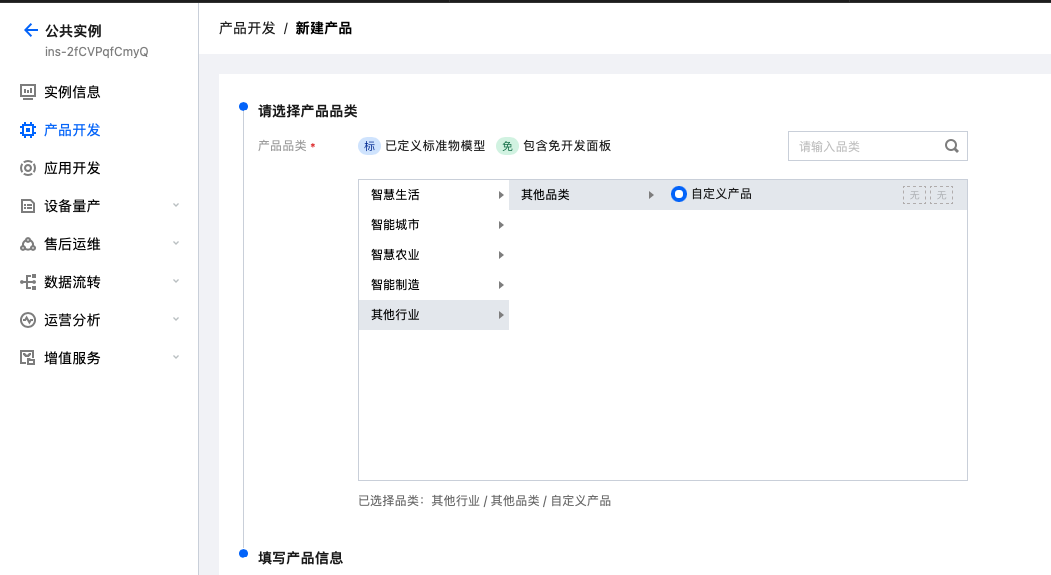This screenshot has height=575, width=1051.
Task: Click the 产品开发 breadcrumb link
Action: (x=247, y=28)
